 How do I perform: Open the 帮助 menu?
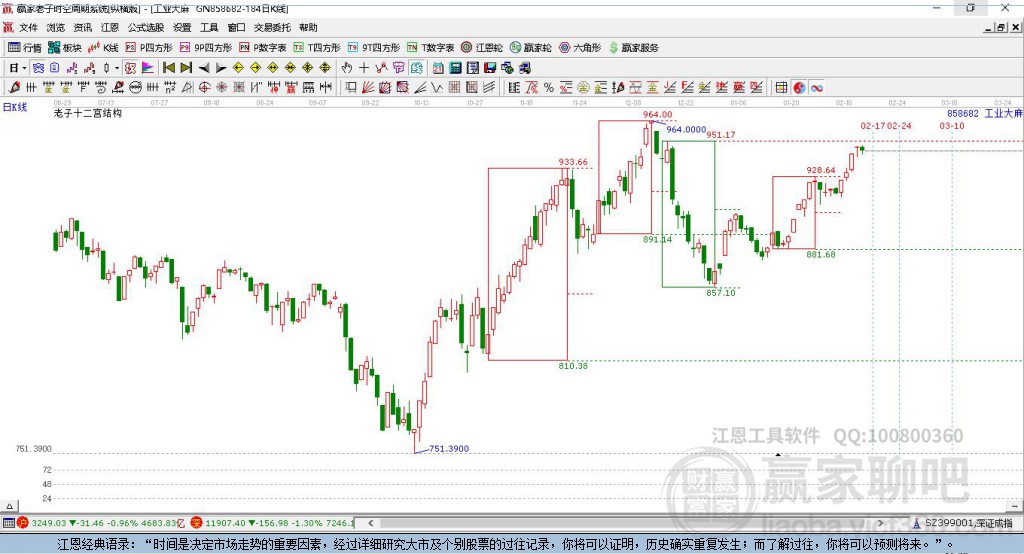click(x=308, y=27)
